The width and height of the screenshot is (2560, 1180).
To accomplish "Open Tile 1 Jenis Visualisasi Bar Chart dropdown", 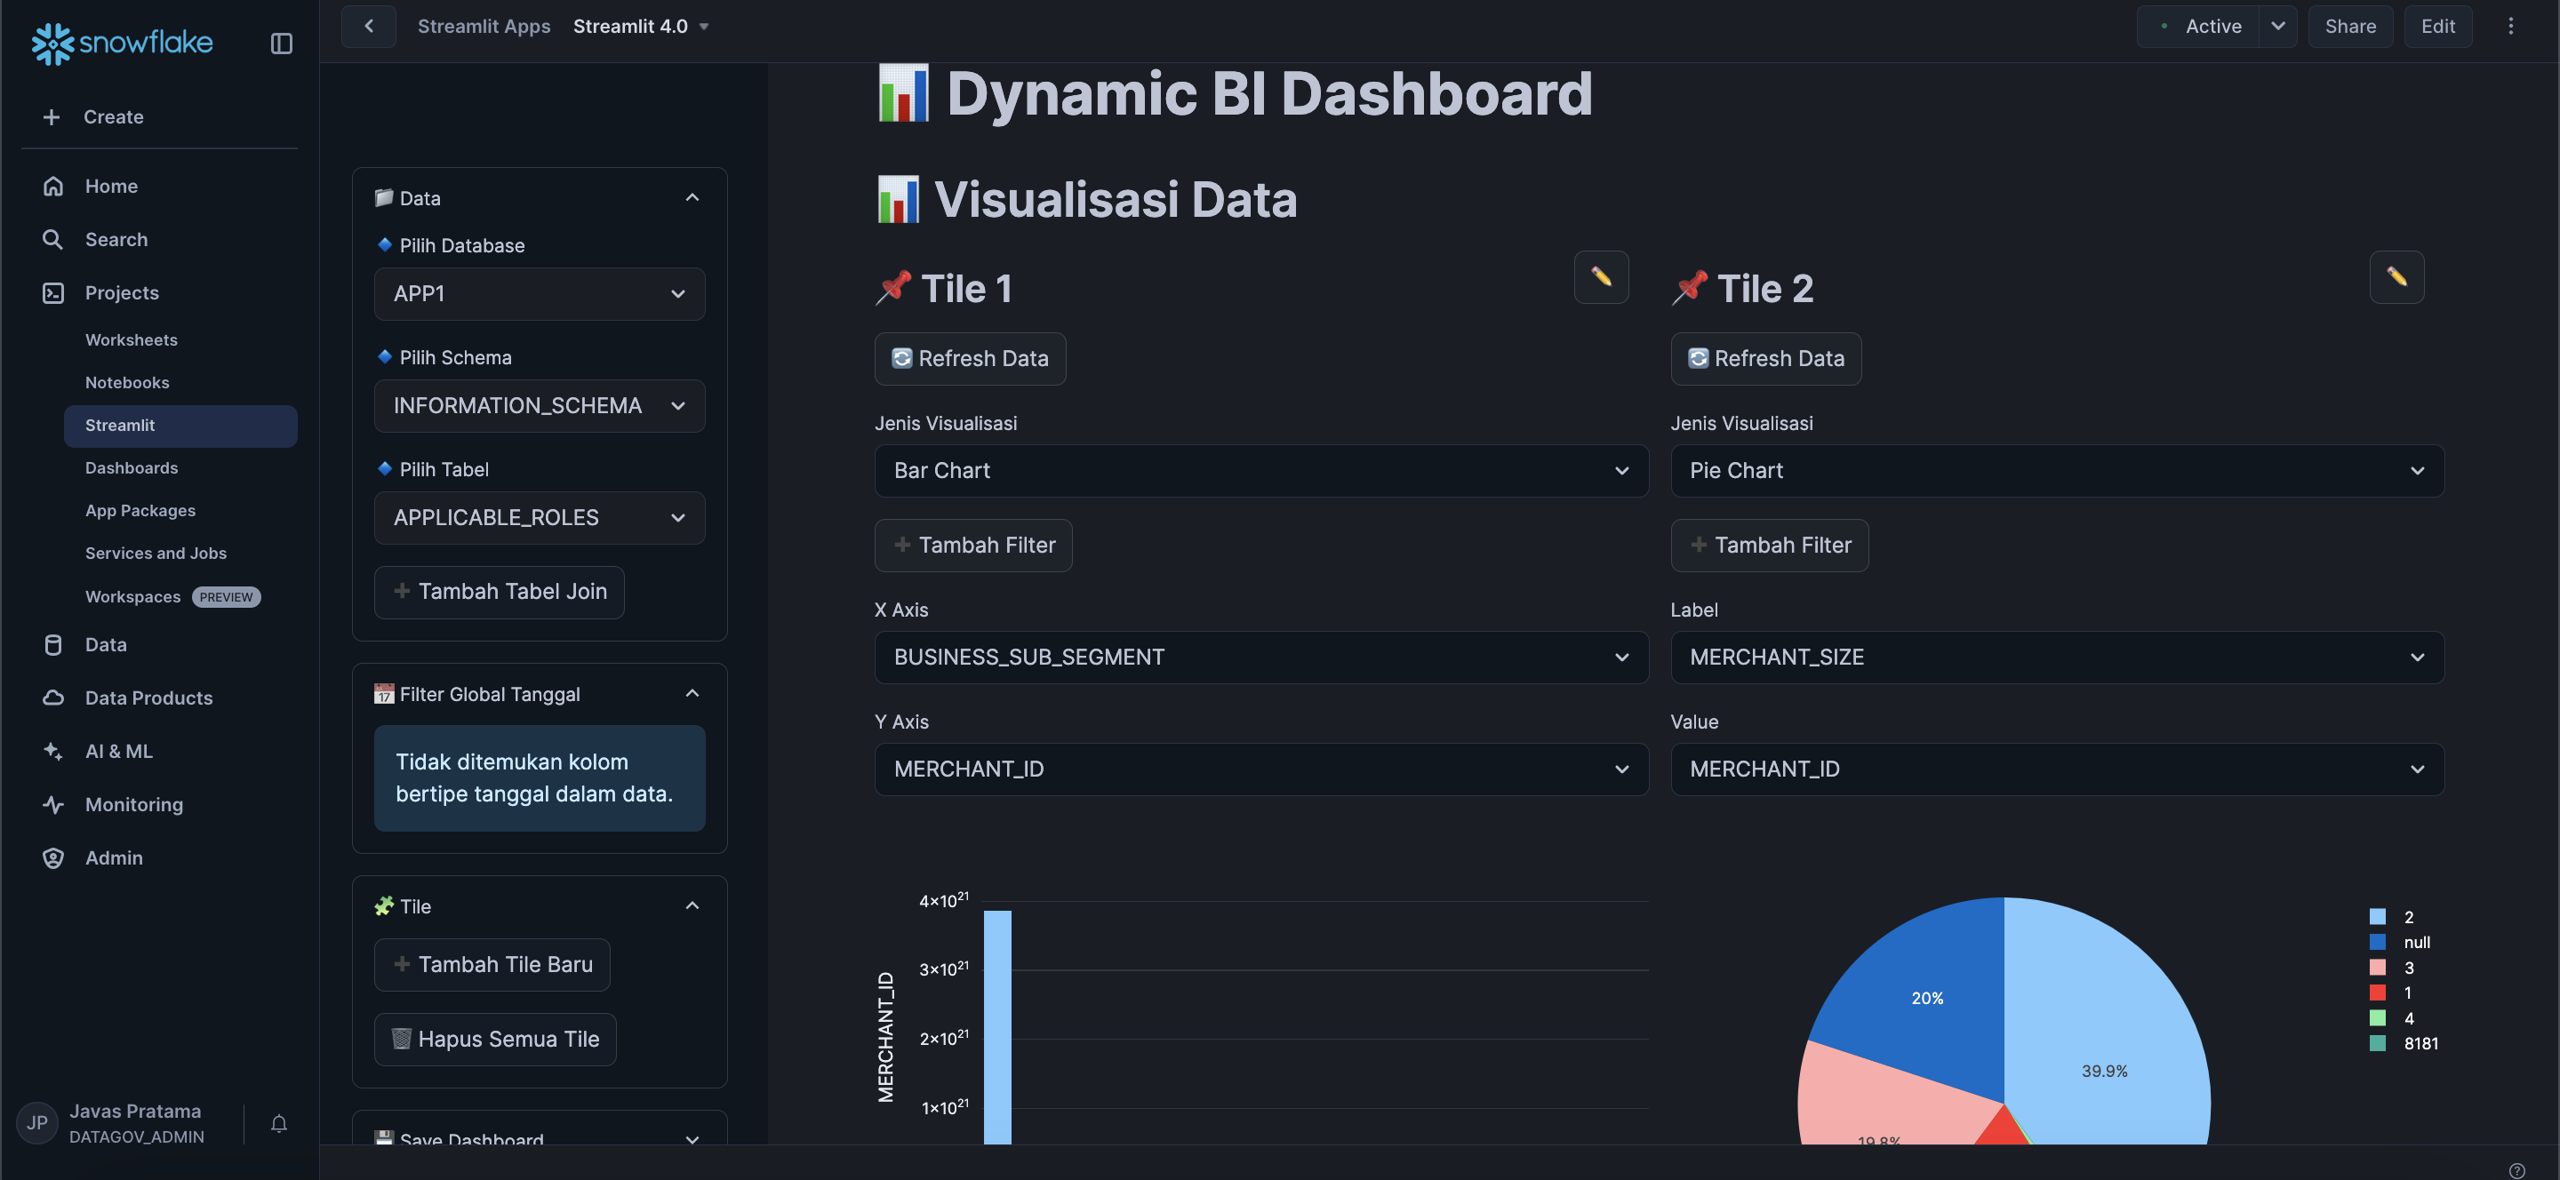I will [x=1261, y=471].
